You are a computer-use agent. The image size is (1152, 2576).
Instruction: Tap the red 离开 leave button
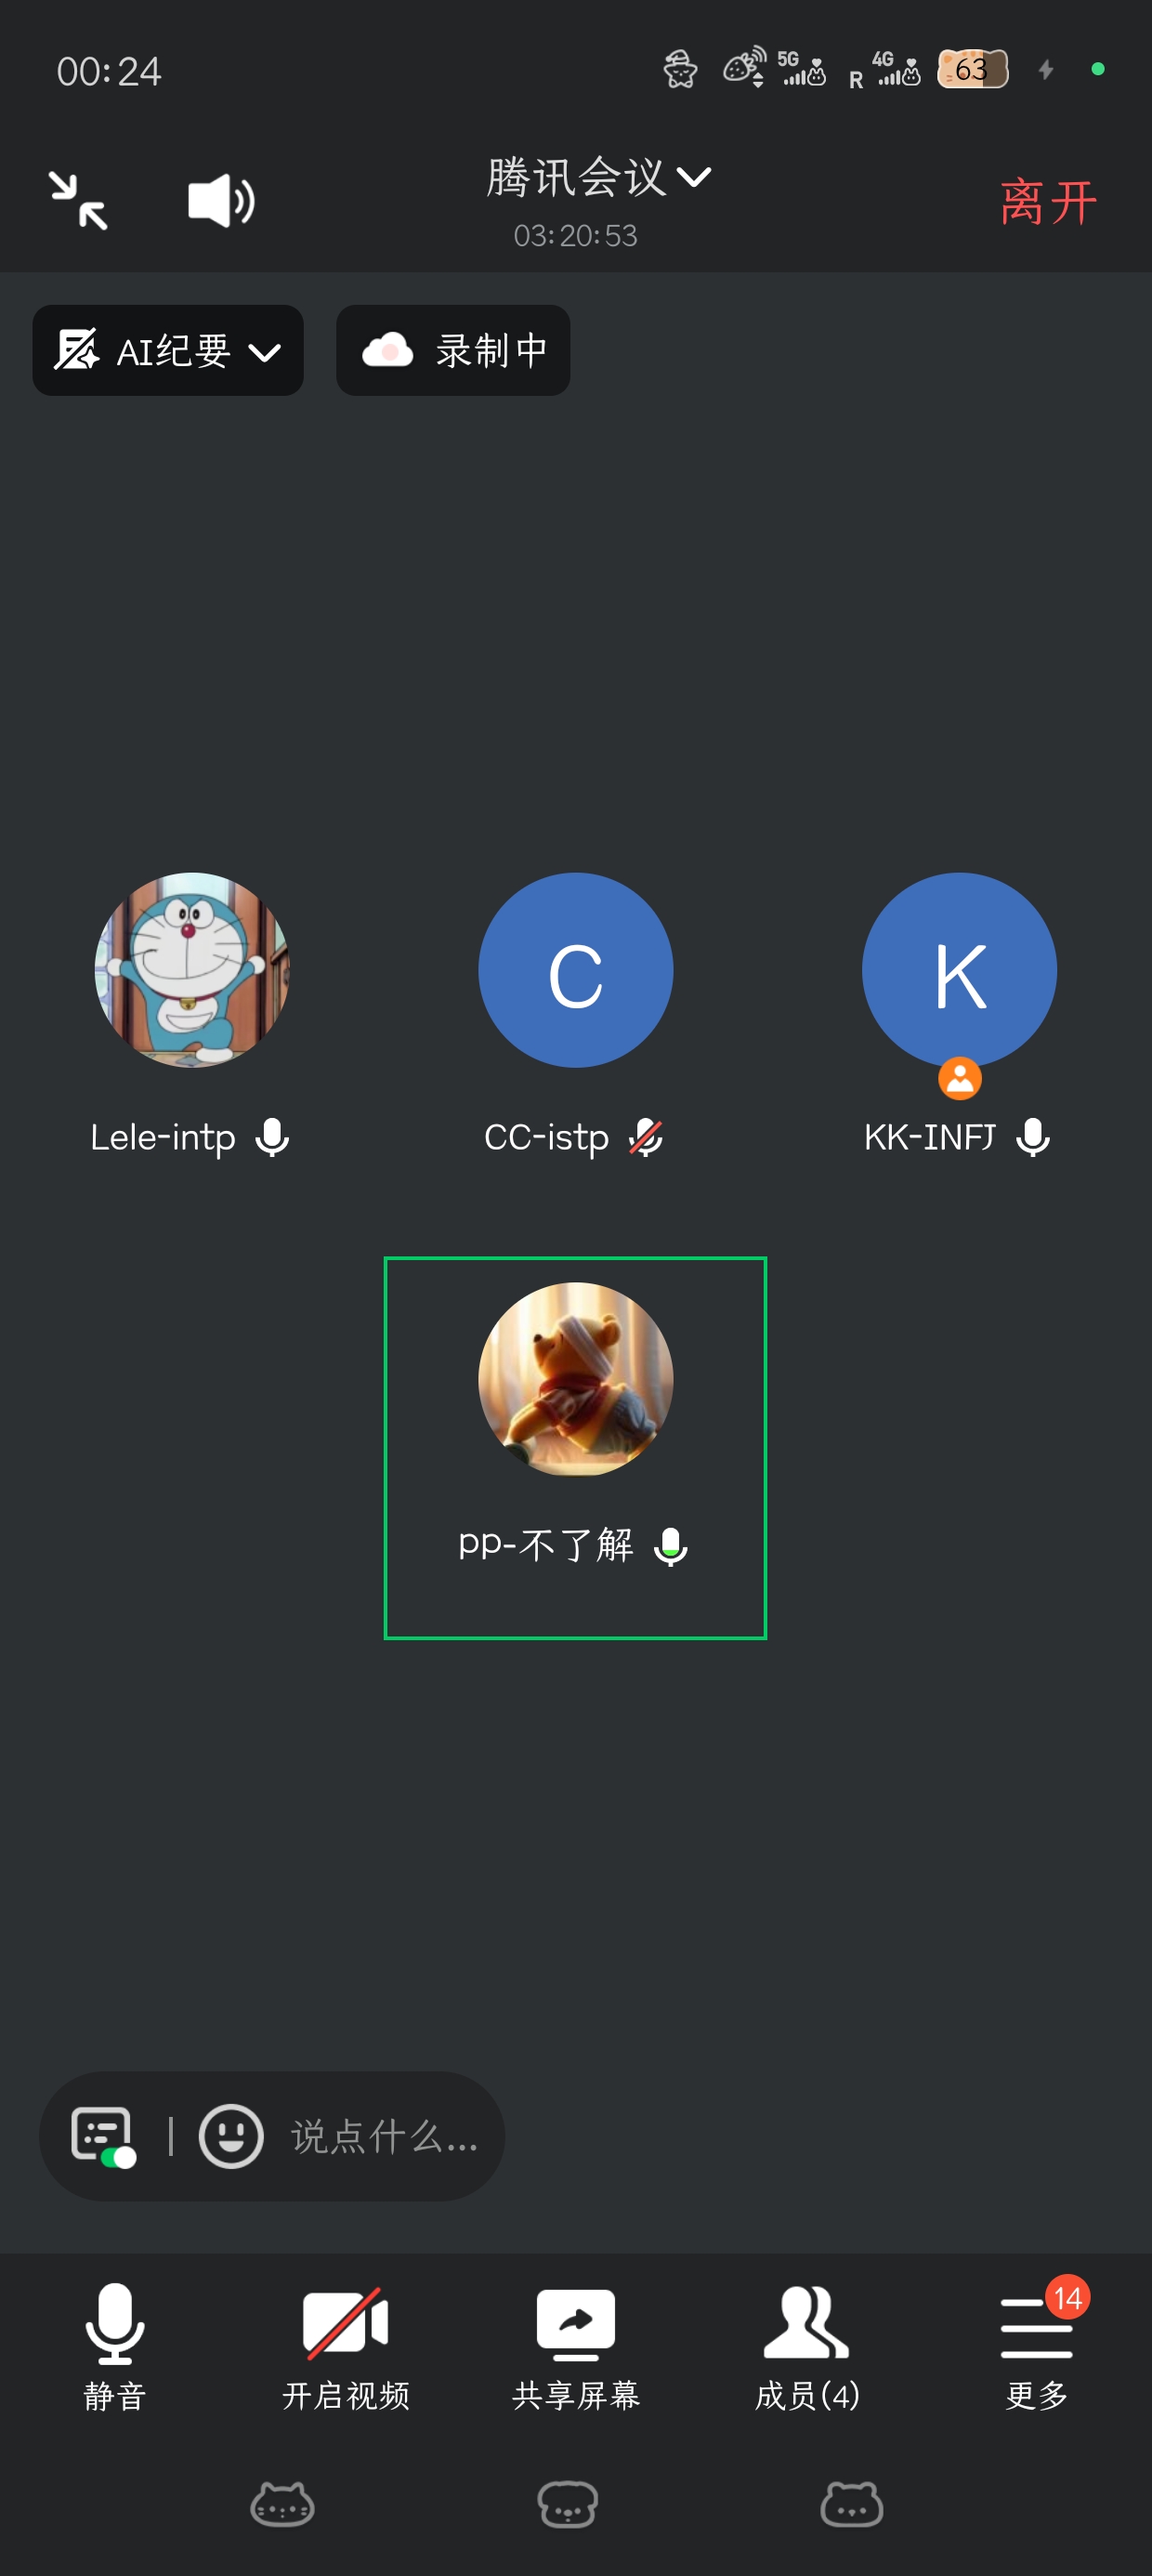[1048, 202]
